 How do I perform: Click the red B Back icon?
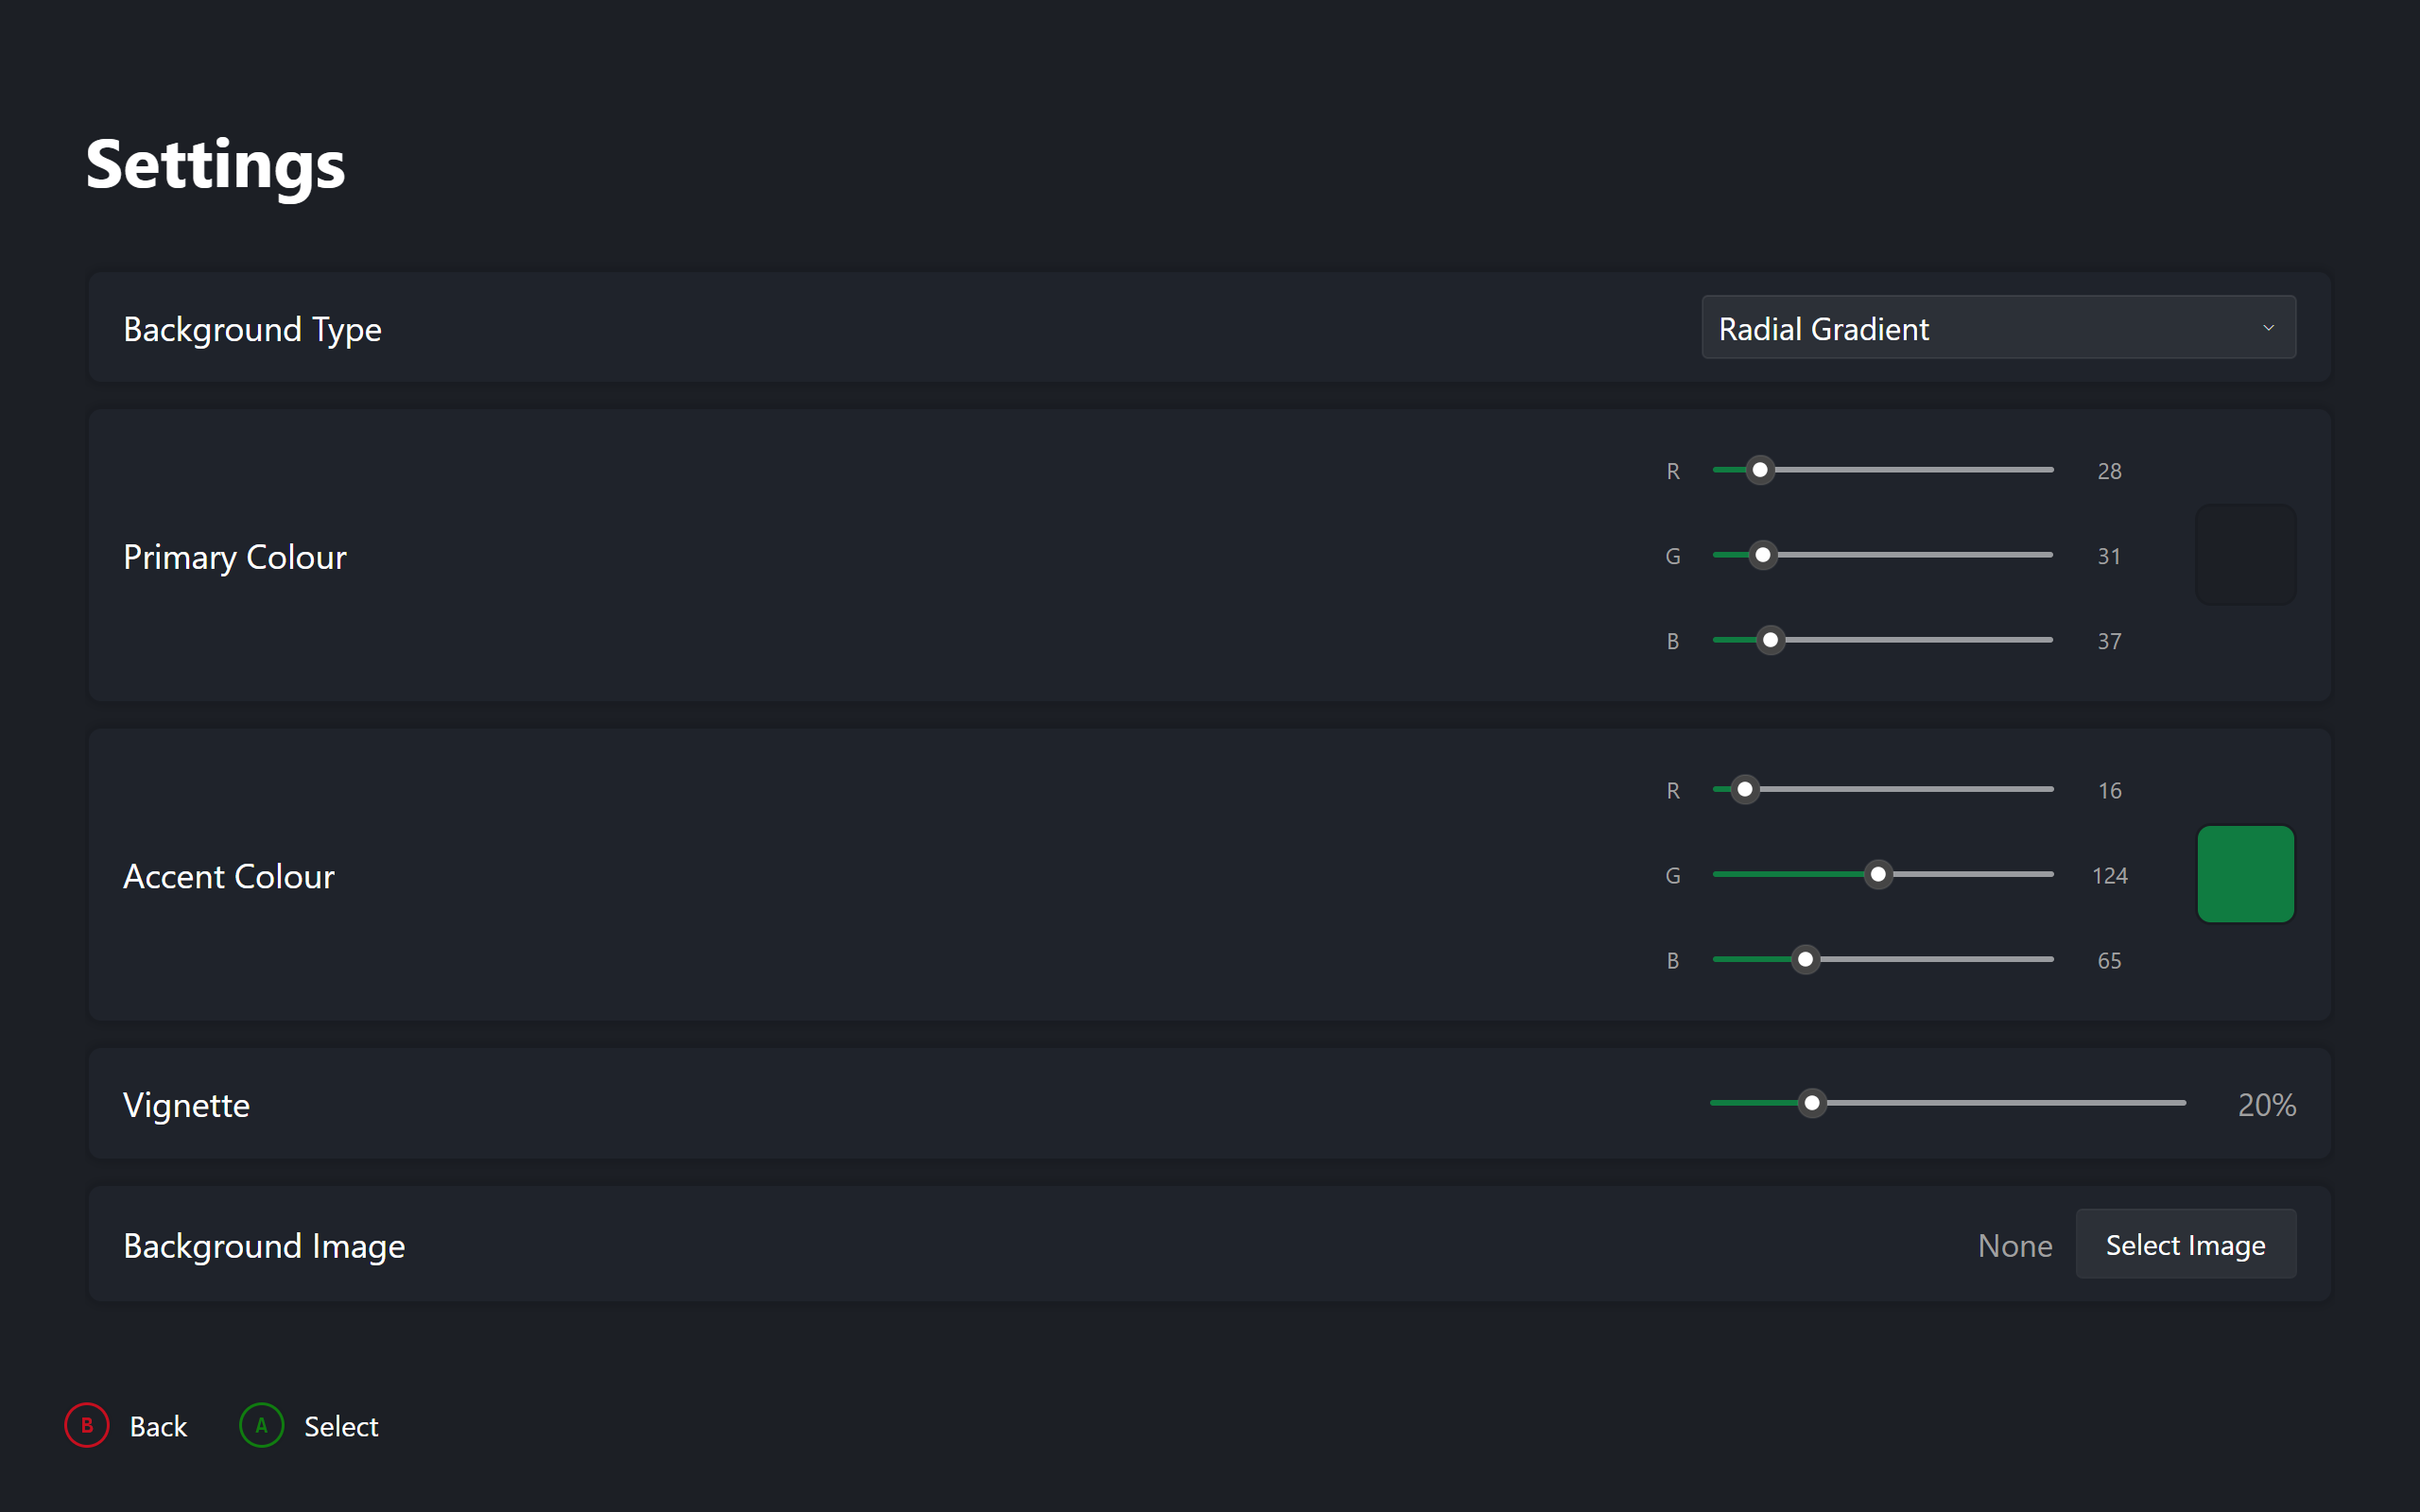(87, 1425)
